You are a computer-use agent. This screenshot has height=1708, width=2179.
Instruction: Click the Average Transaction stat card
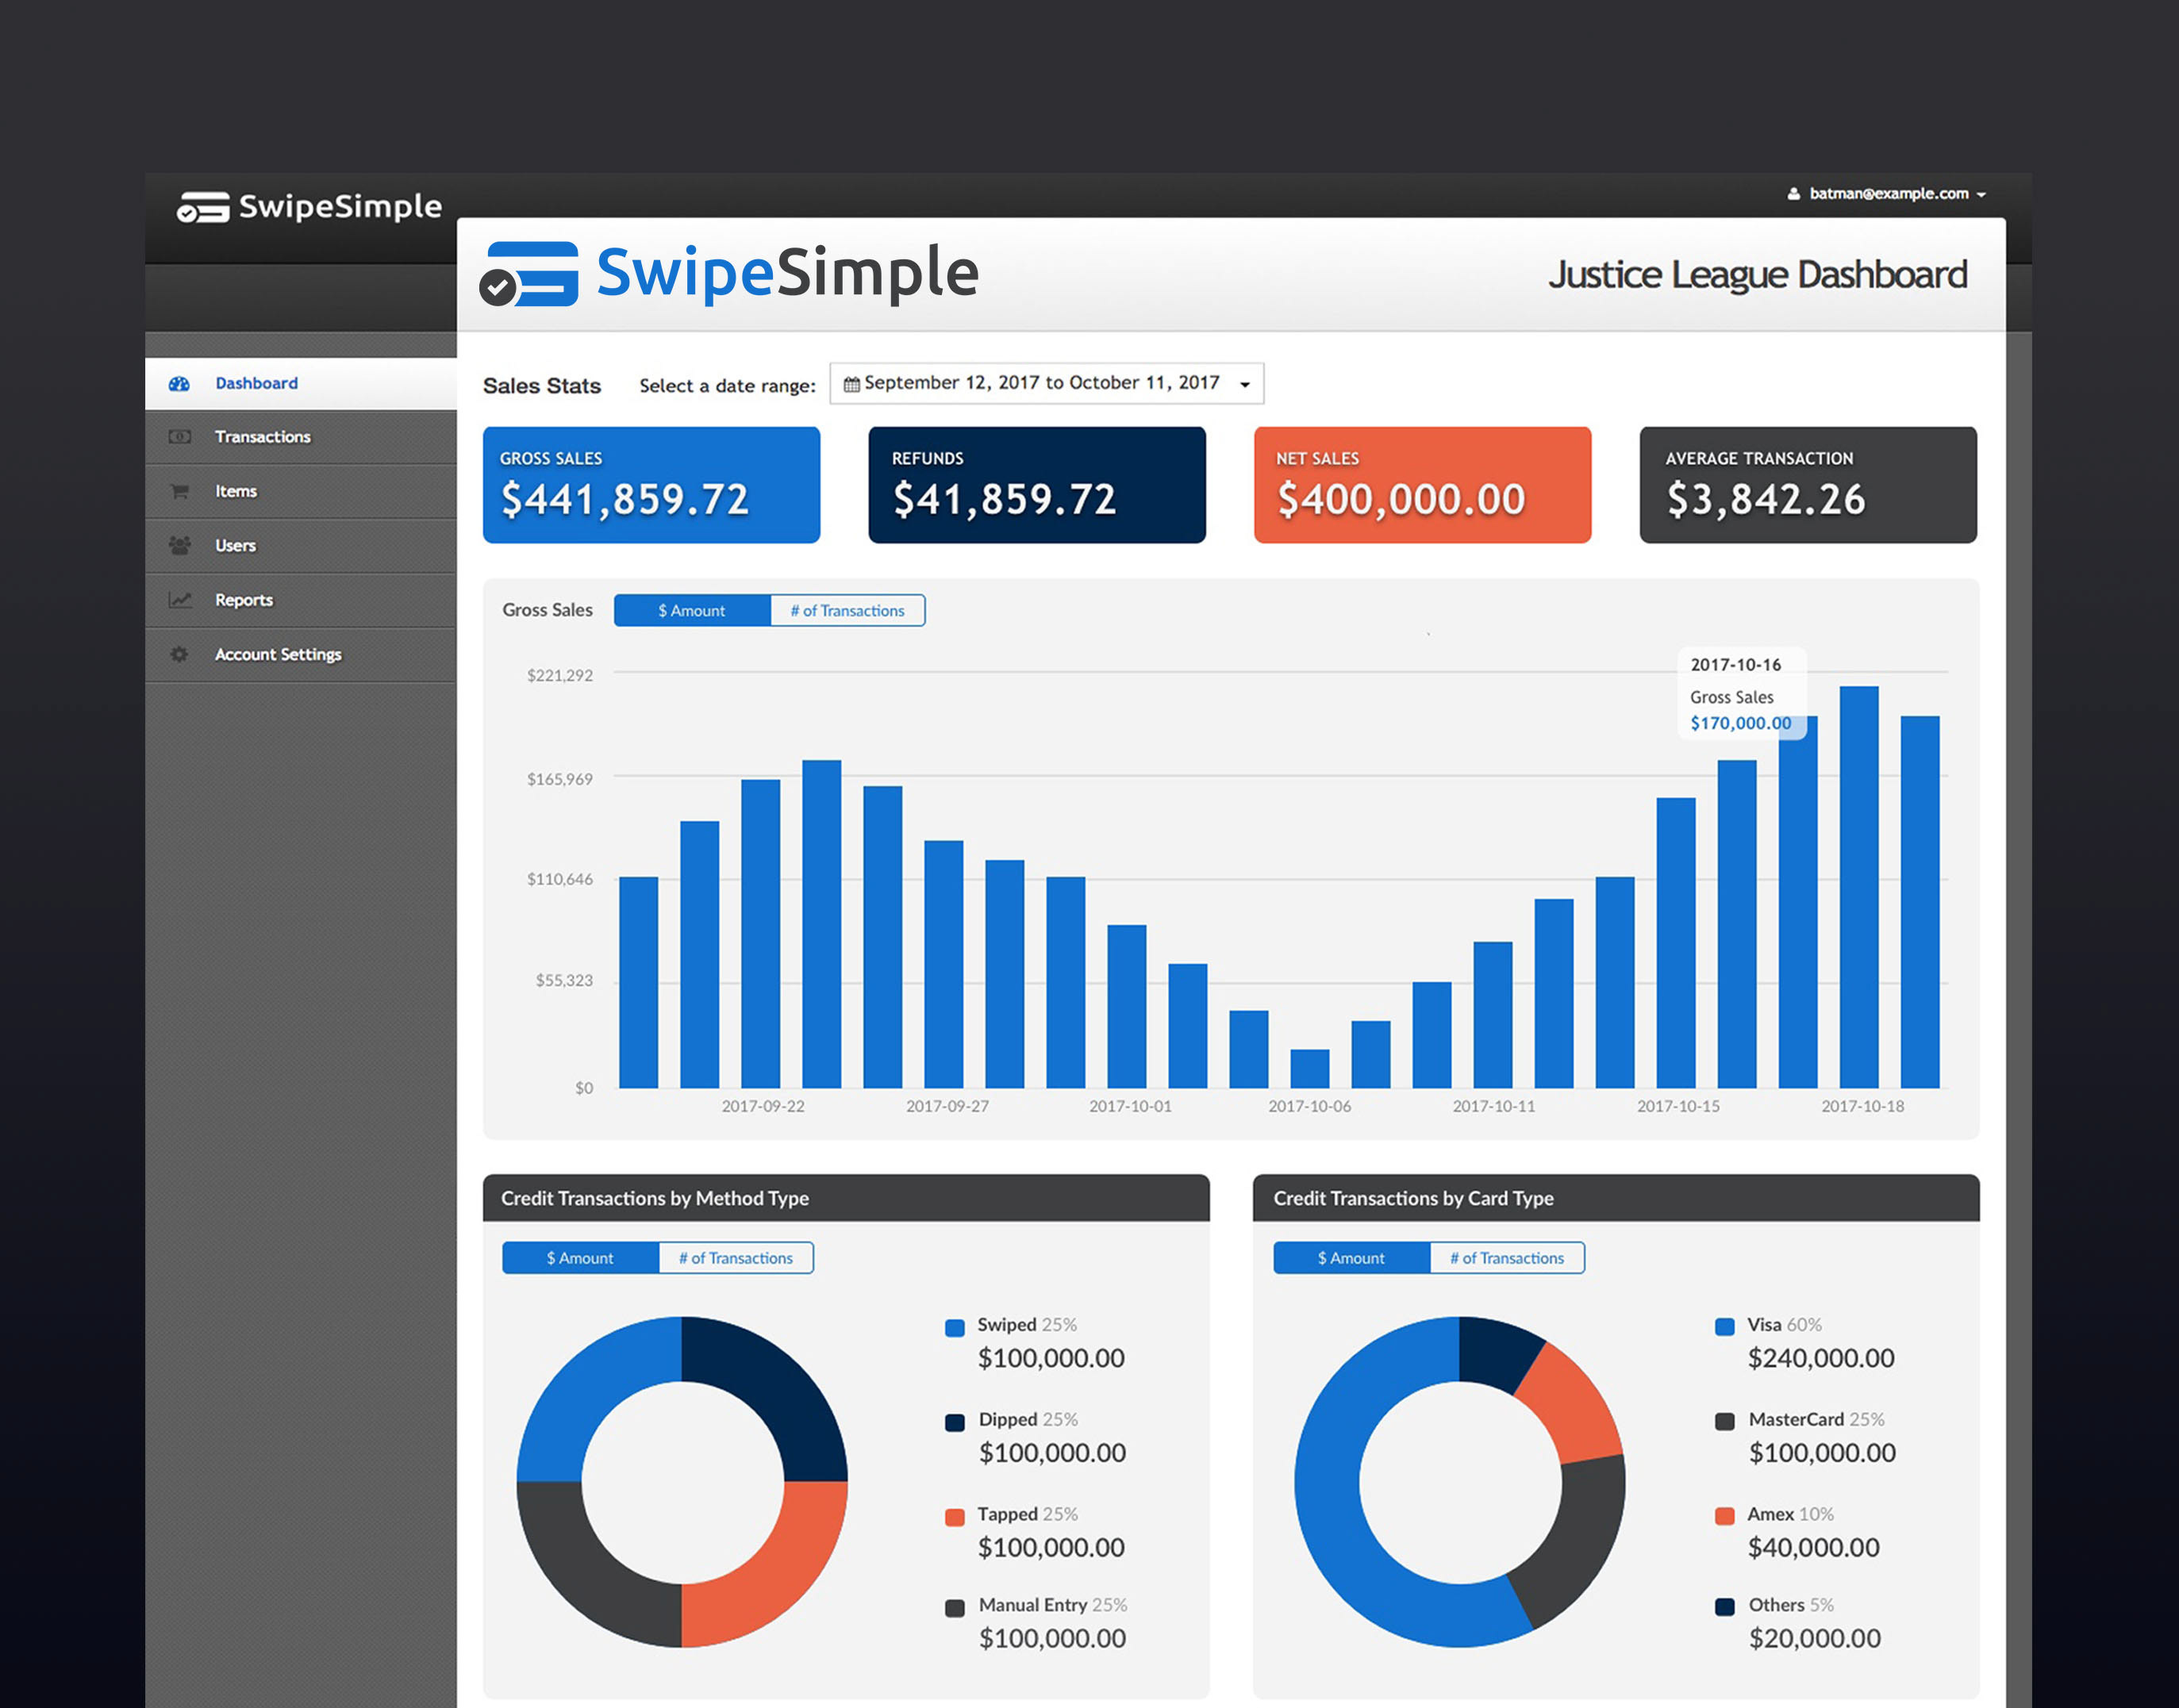[1808, 485]
